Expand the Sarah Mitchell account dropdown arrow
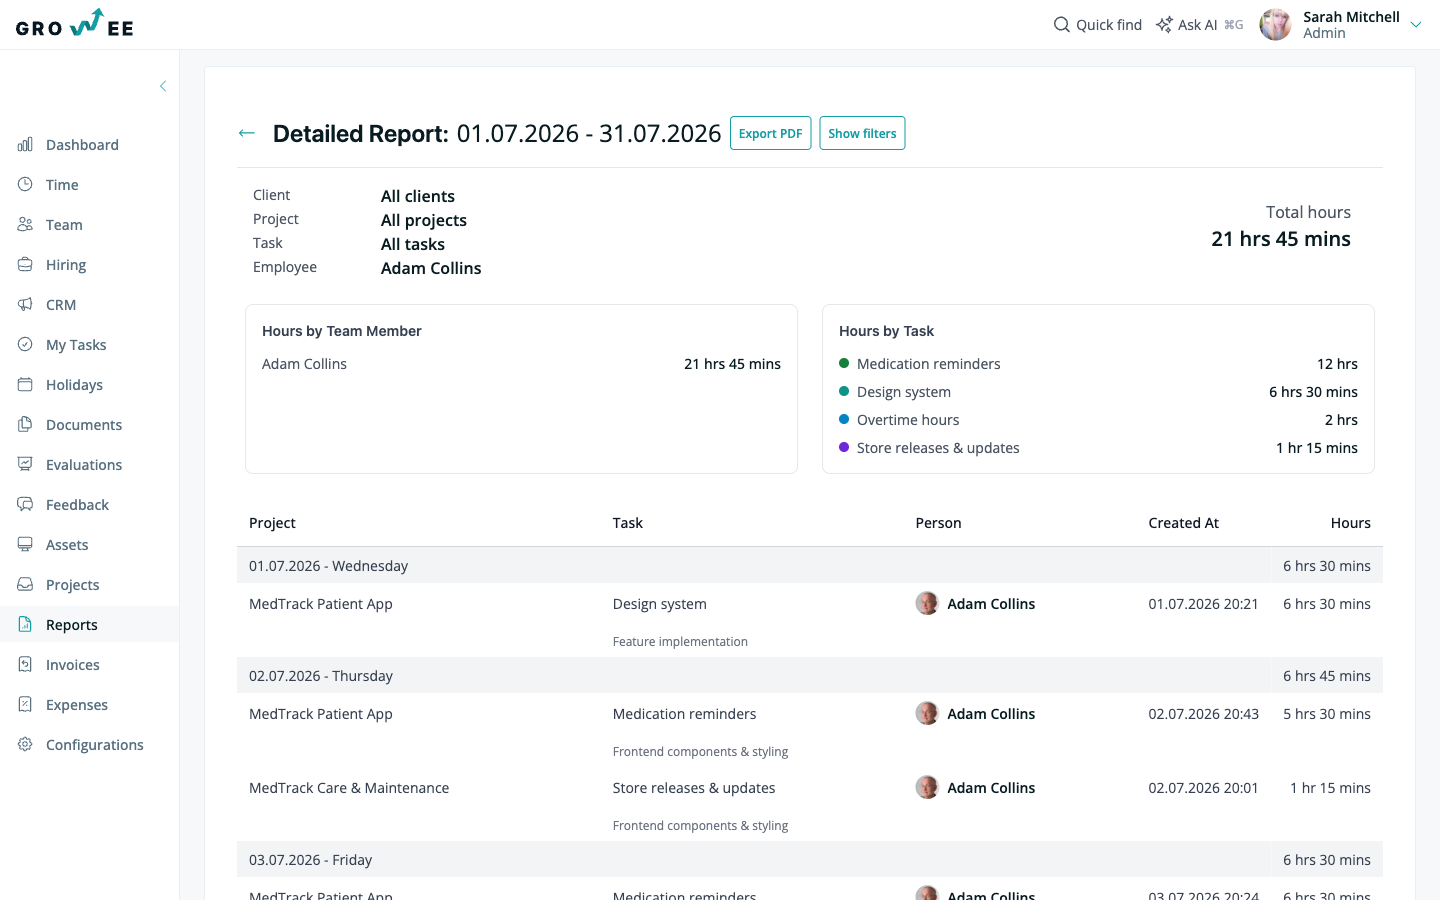Viewport: 1440px width, 900px height. pyautogui.click(x=1416, y=25)
